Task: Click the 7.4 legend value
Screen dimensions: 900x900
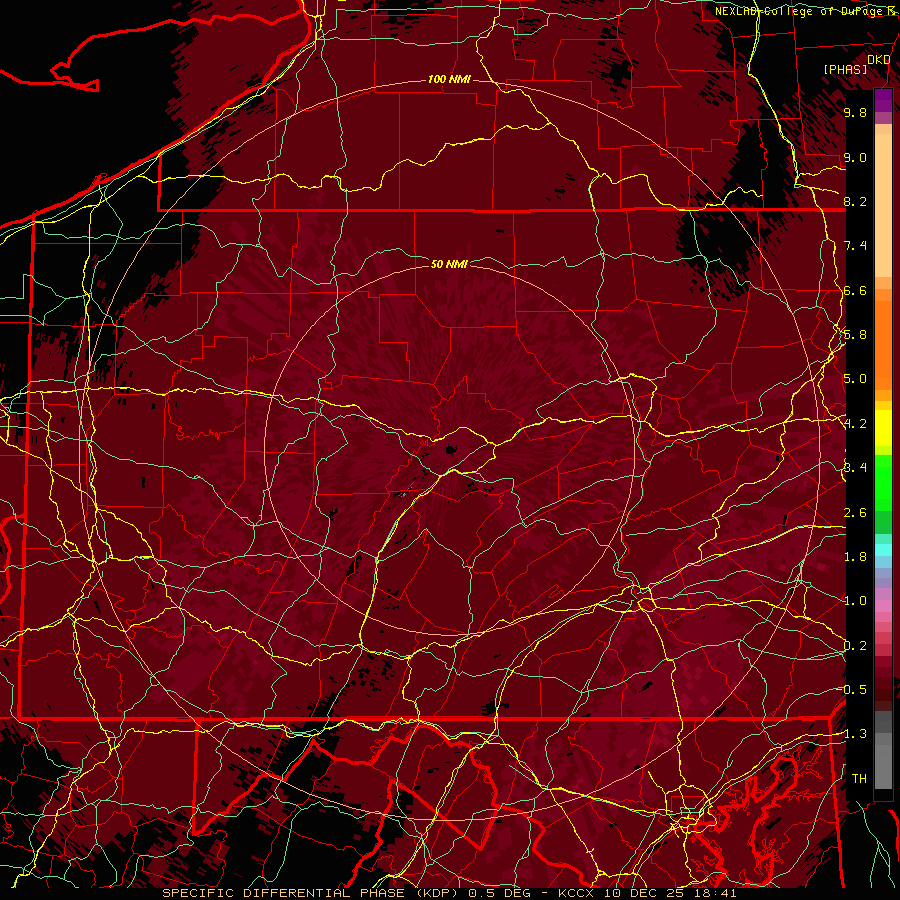Action: 855,246
